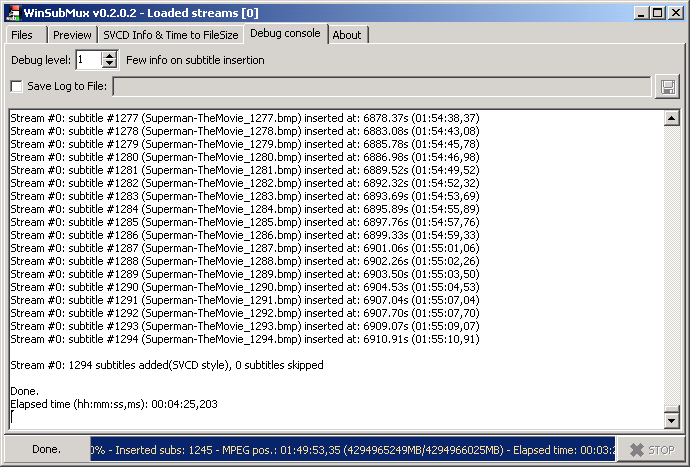The height and width of the screenshot is (467, 690).
Task: Go to the About tab
Action: (x=347, y=35)
